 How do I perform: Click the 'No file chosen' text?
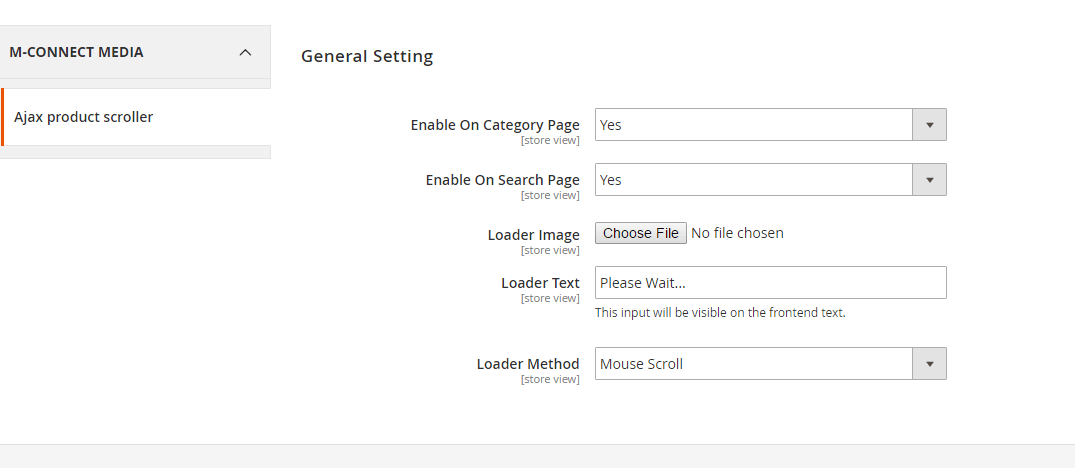coord(737,233)
